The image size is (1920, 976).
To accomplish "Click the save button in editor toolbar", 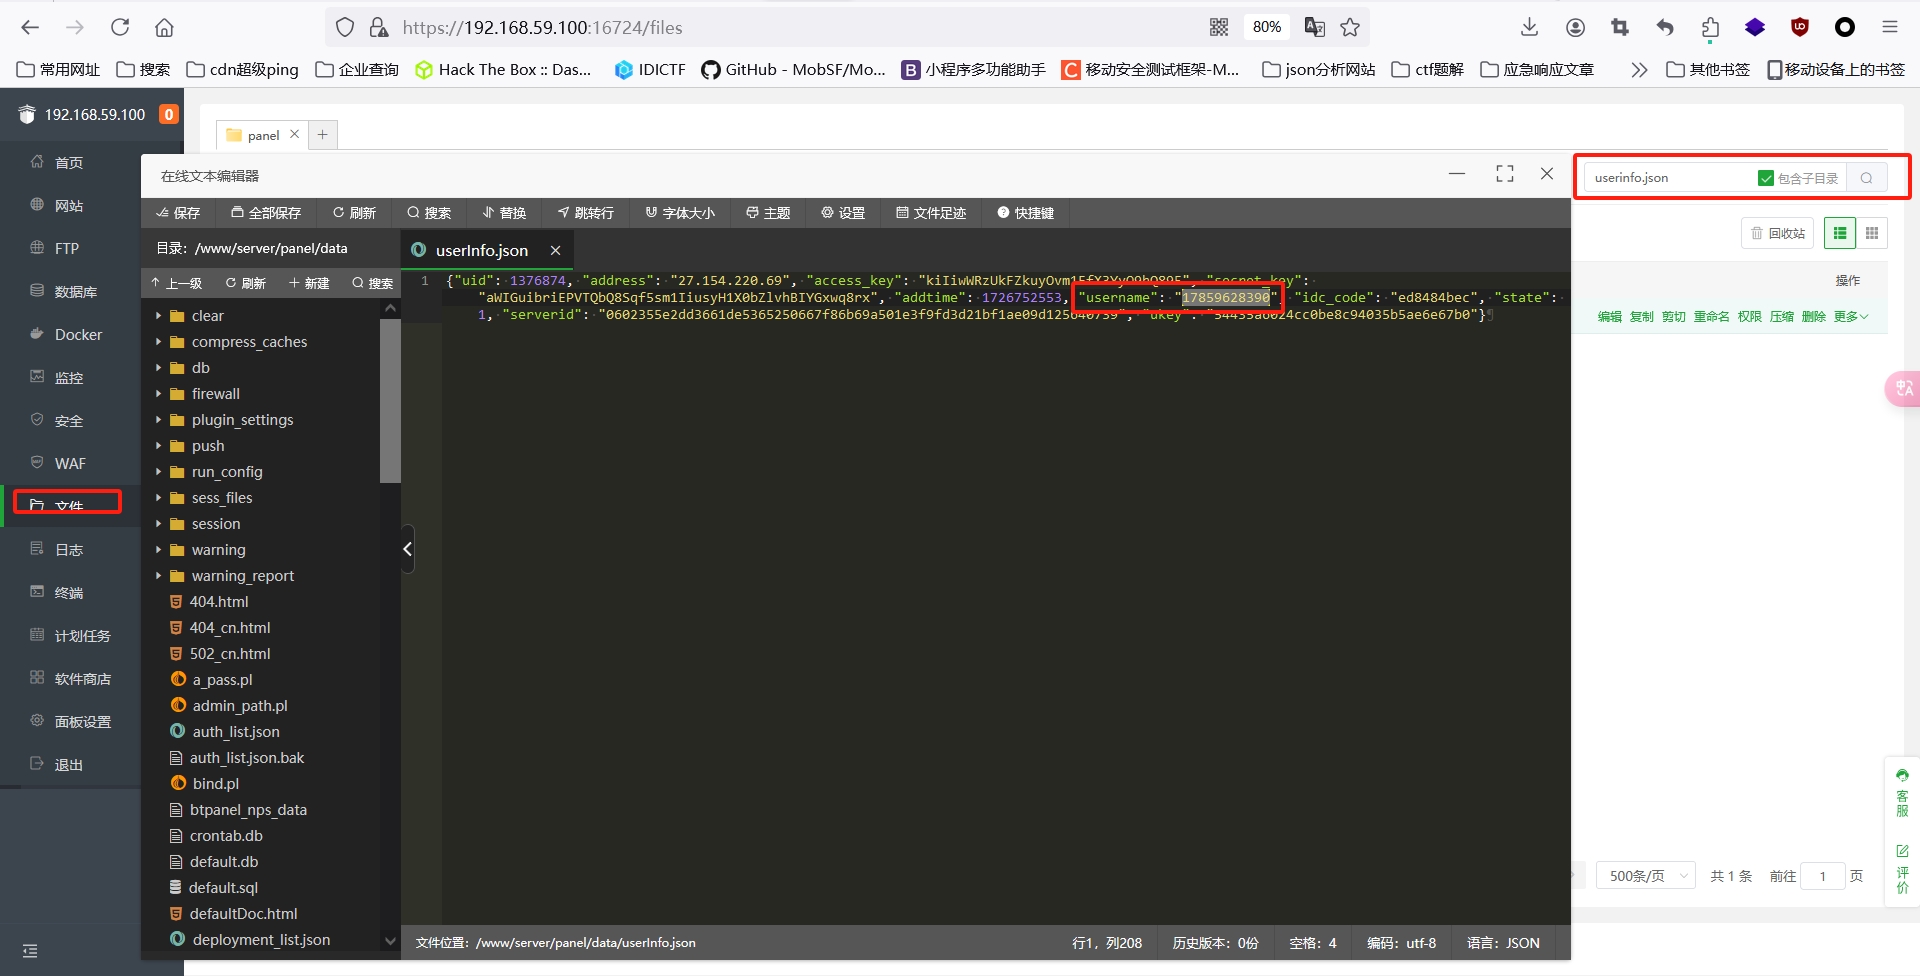I will tap(178, 213).
